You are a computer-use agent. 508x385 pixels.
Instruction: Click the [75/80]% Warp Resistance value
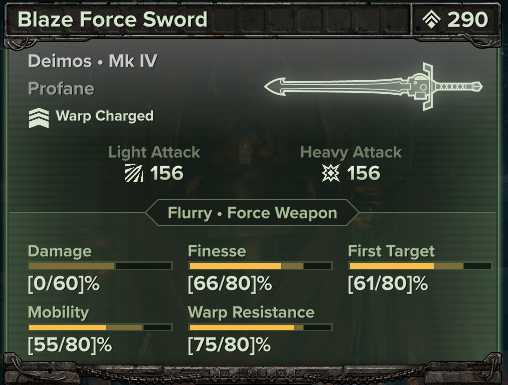229,345
